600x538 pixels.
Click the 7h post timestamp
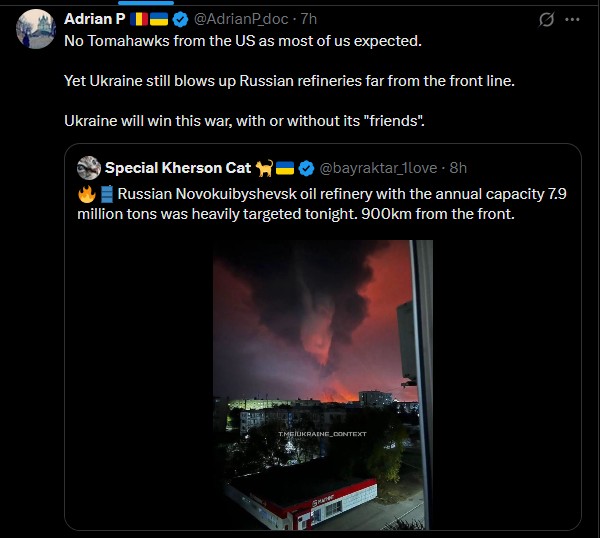(309, 19)
